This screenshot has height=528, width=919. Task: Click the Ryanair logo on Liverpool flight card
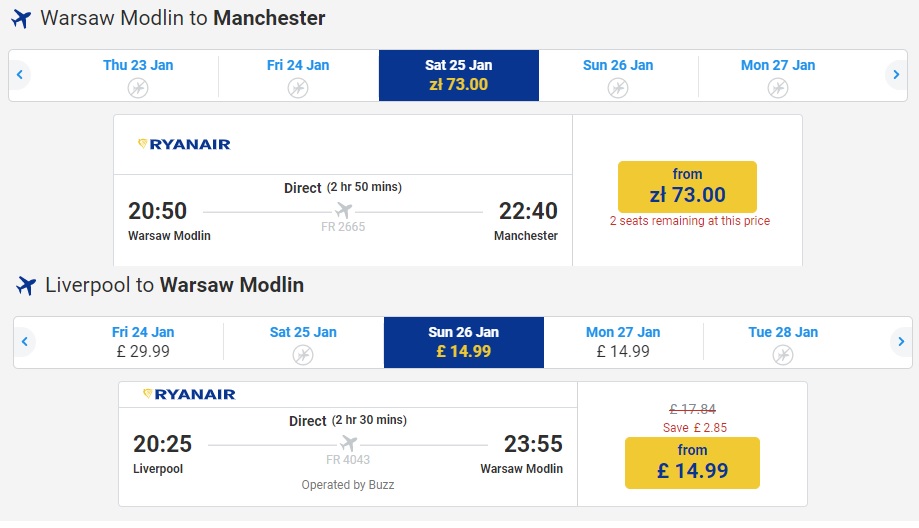coord(189,394)
